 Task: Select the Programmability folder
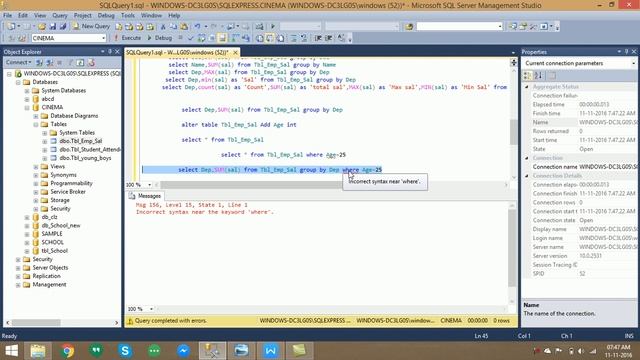(71, 183)
